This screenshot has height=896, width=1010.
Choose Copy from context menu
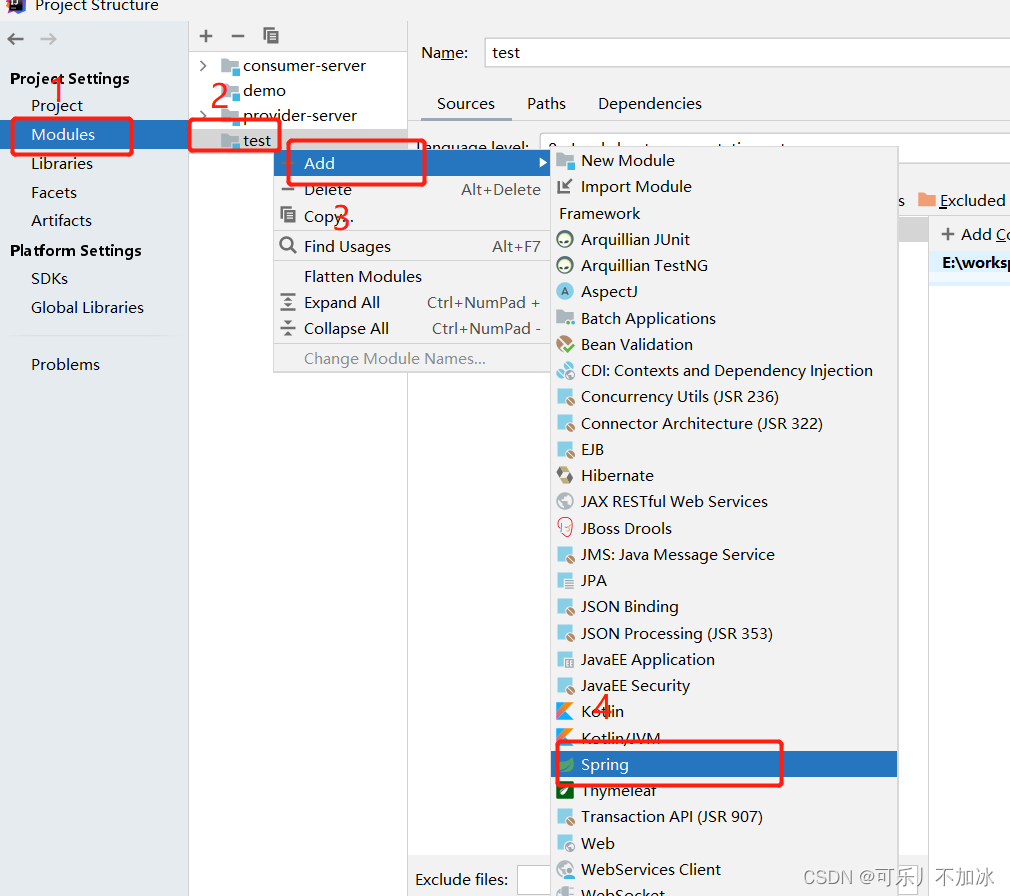412,216
